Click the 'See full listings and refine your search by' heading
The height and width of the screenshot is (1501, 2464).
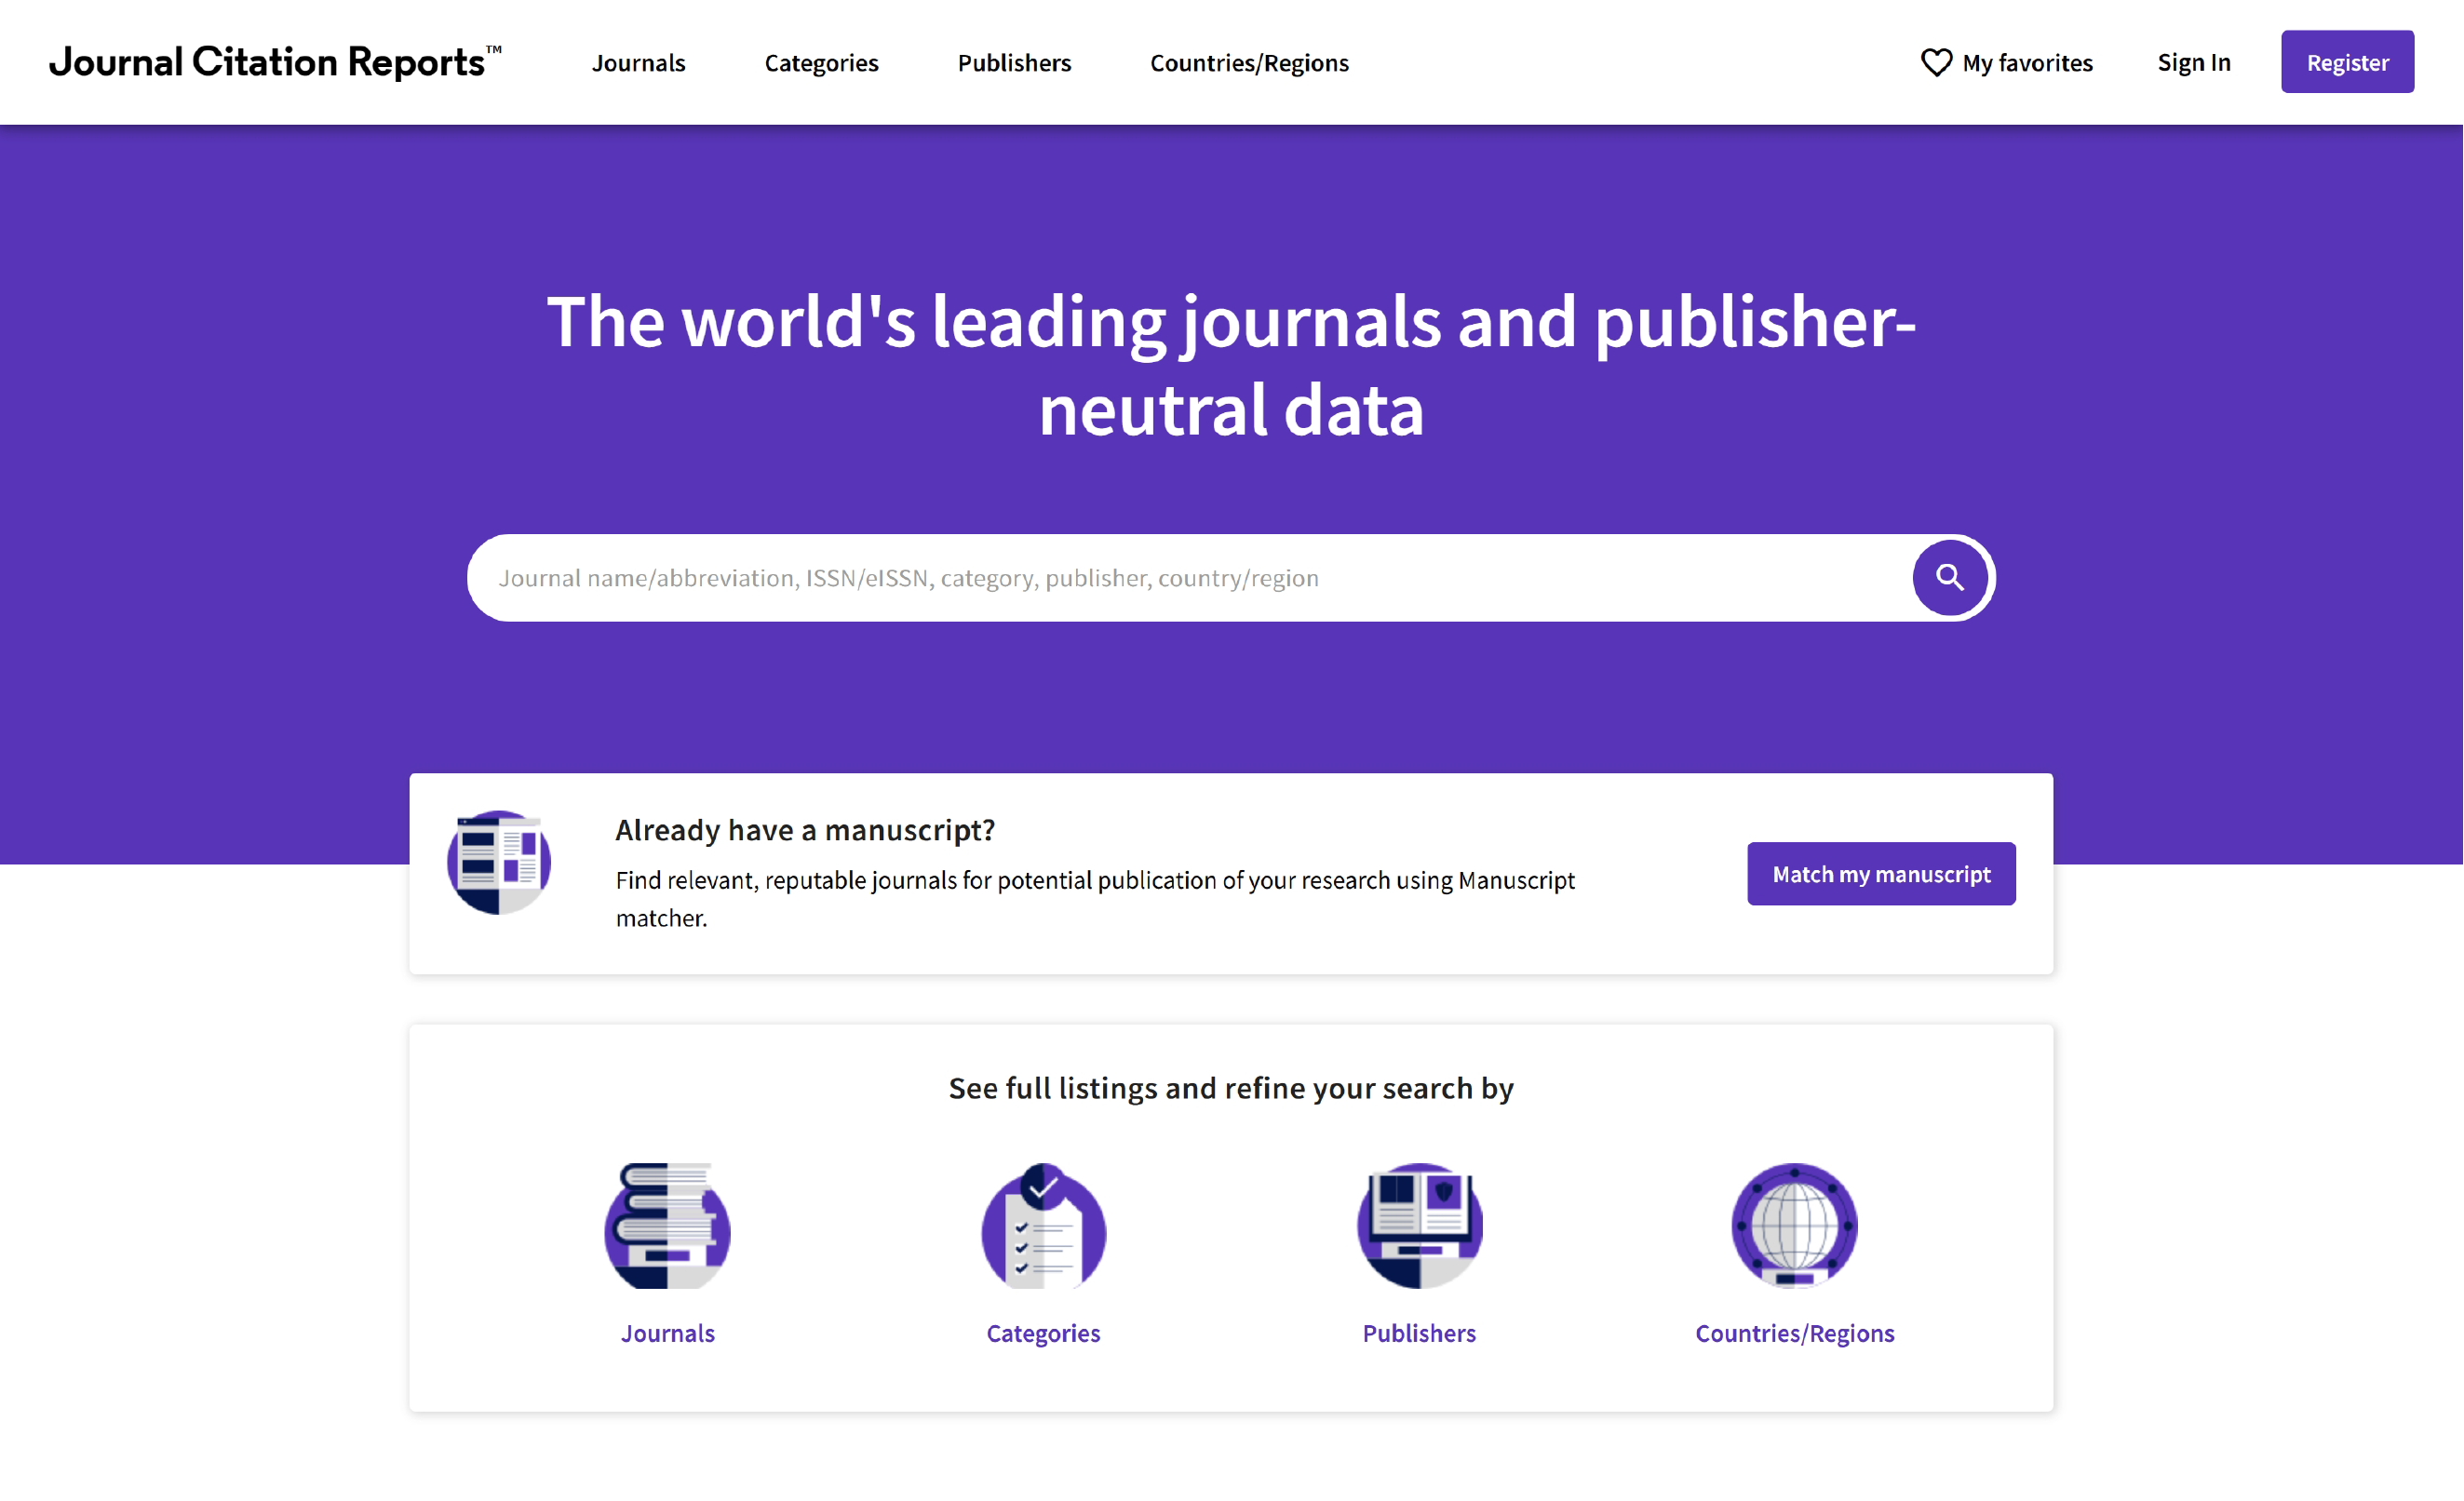(1231, 1088)
